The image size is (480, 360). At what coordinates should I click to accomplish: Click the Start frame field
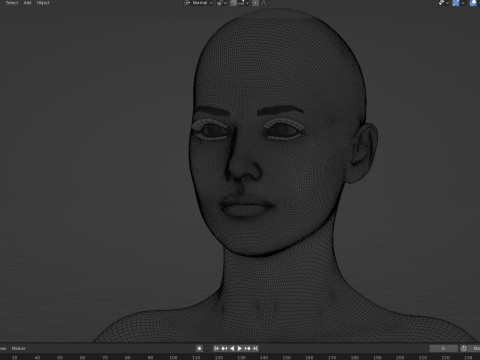(475, 348)
